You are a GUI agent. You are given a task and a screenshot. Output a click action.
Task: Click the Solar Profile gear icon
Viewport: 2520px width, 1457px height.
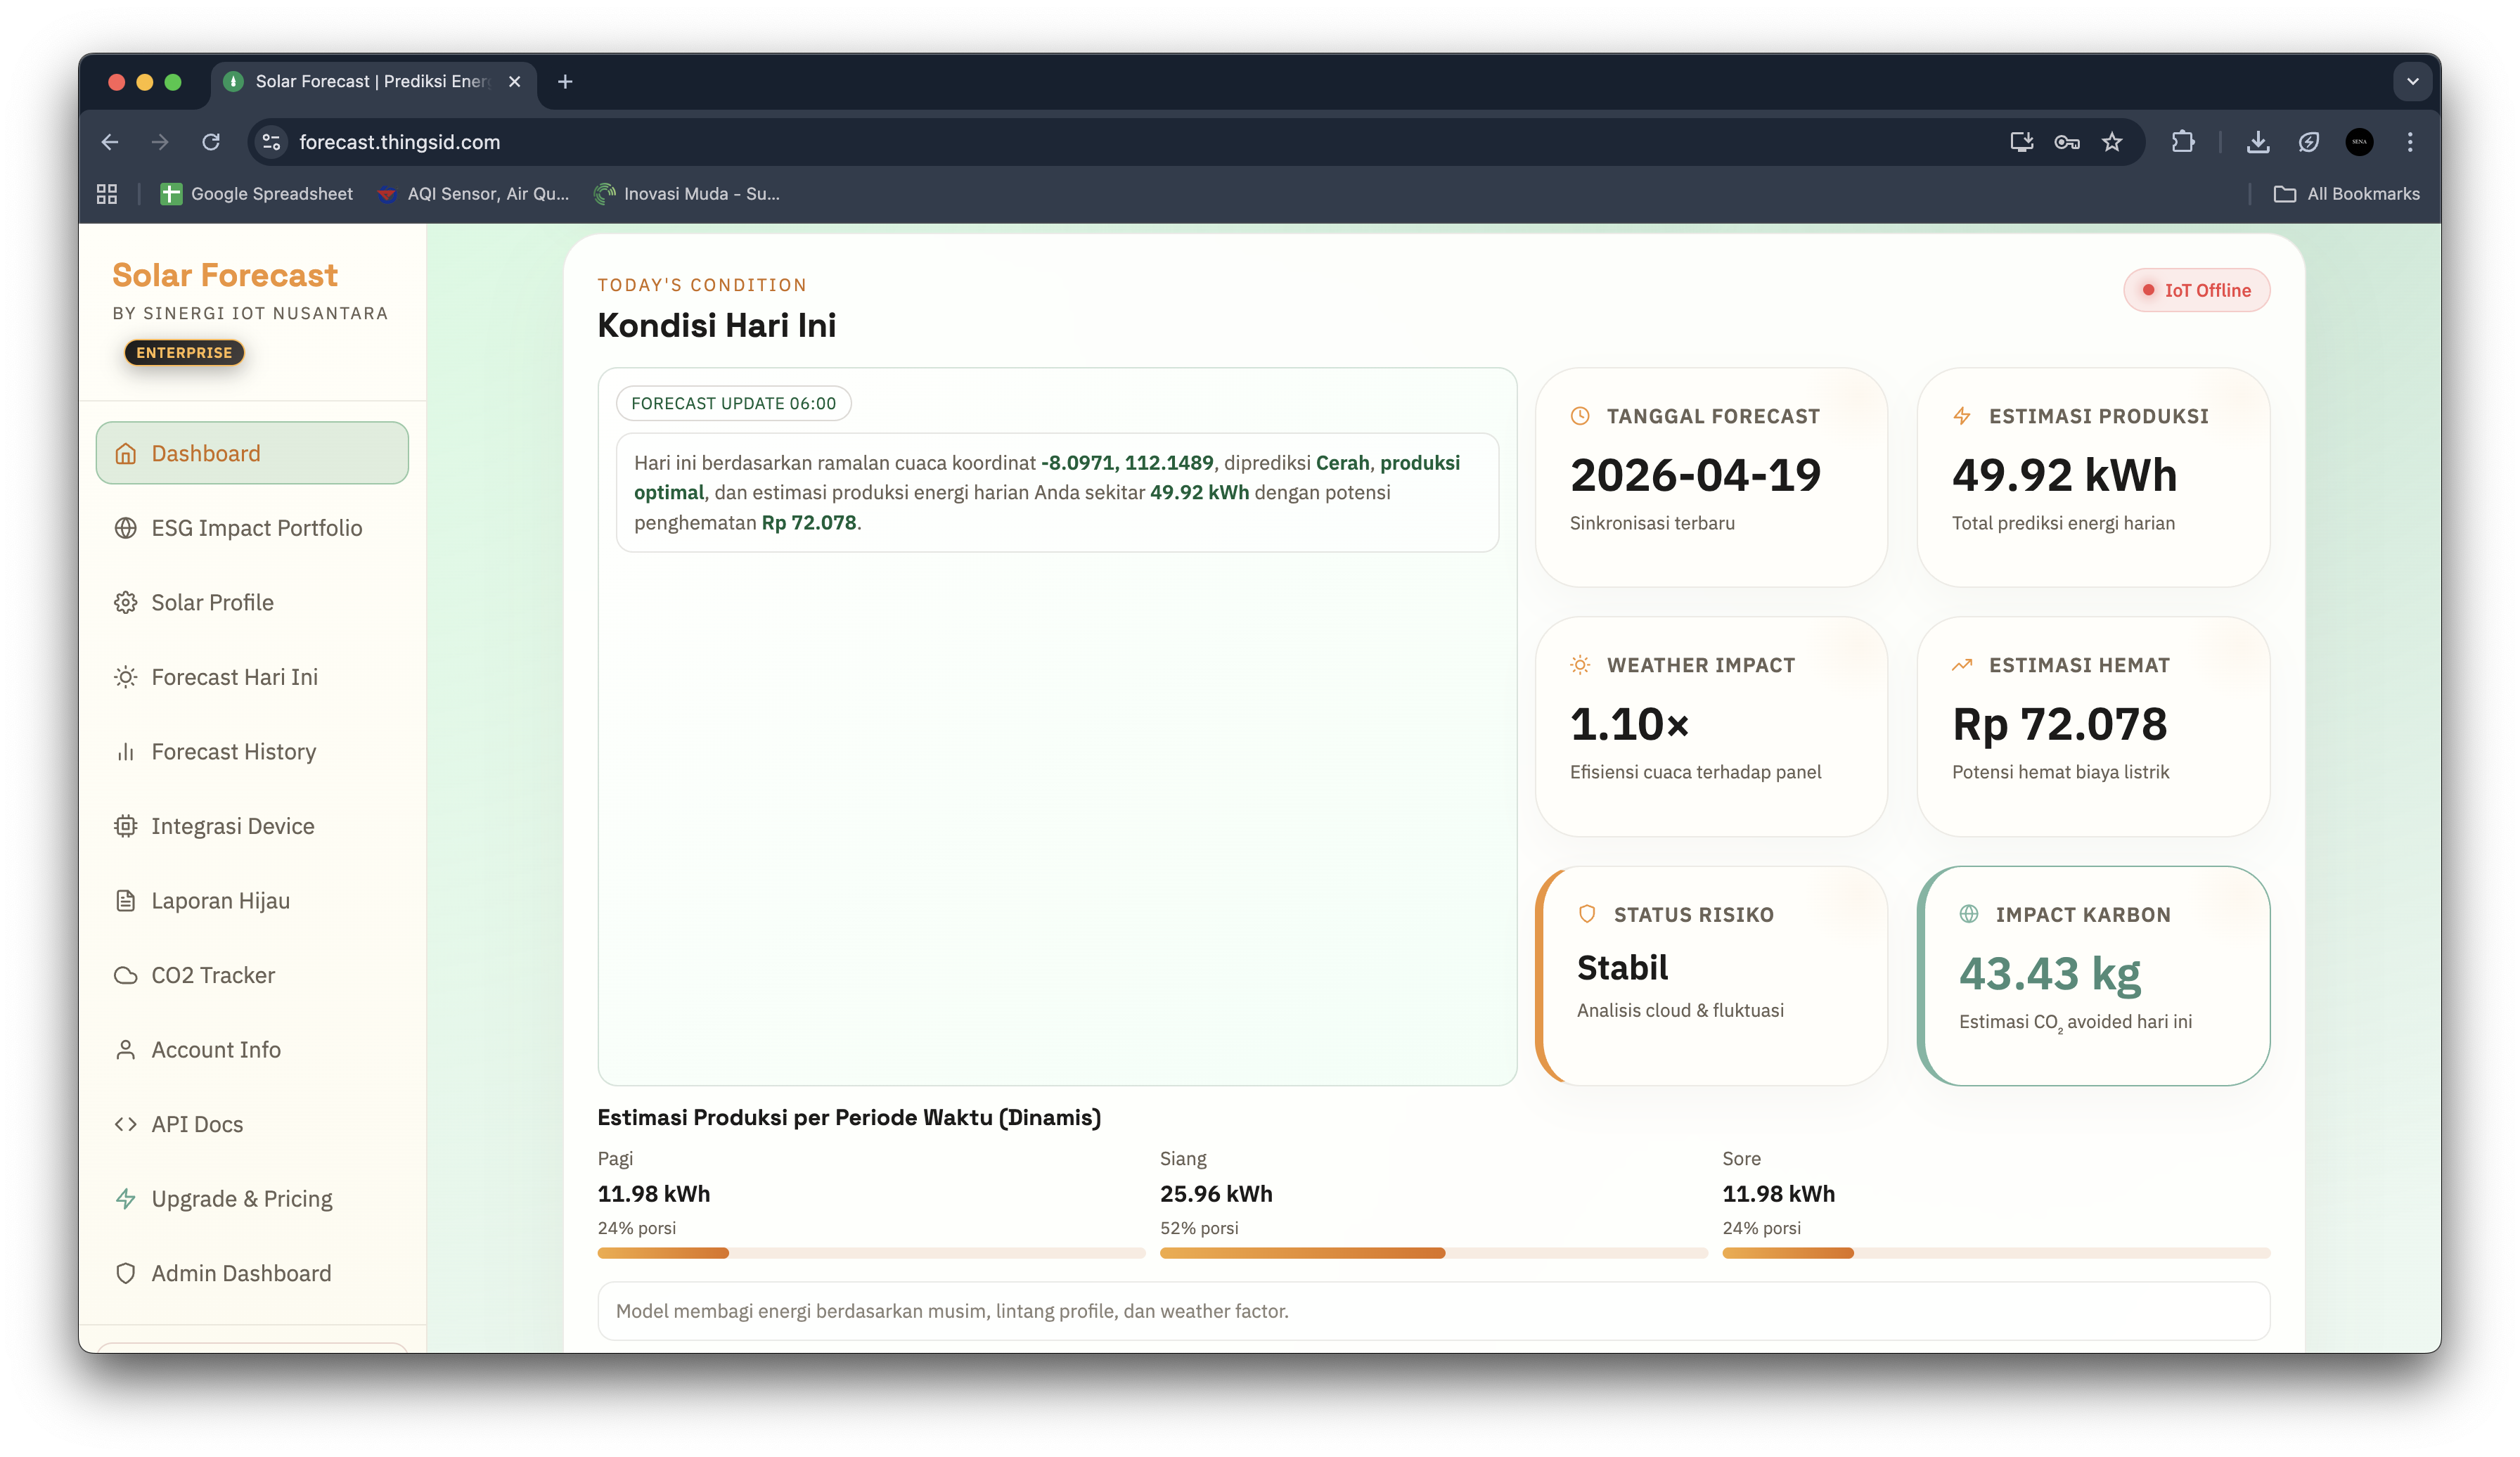[x=125, y=603]
